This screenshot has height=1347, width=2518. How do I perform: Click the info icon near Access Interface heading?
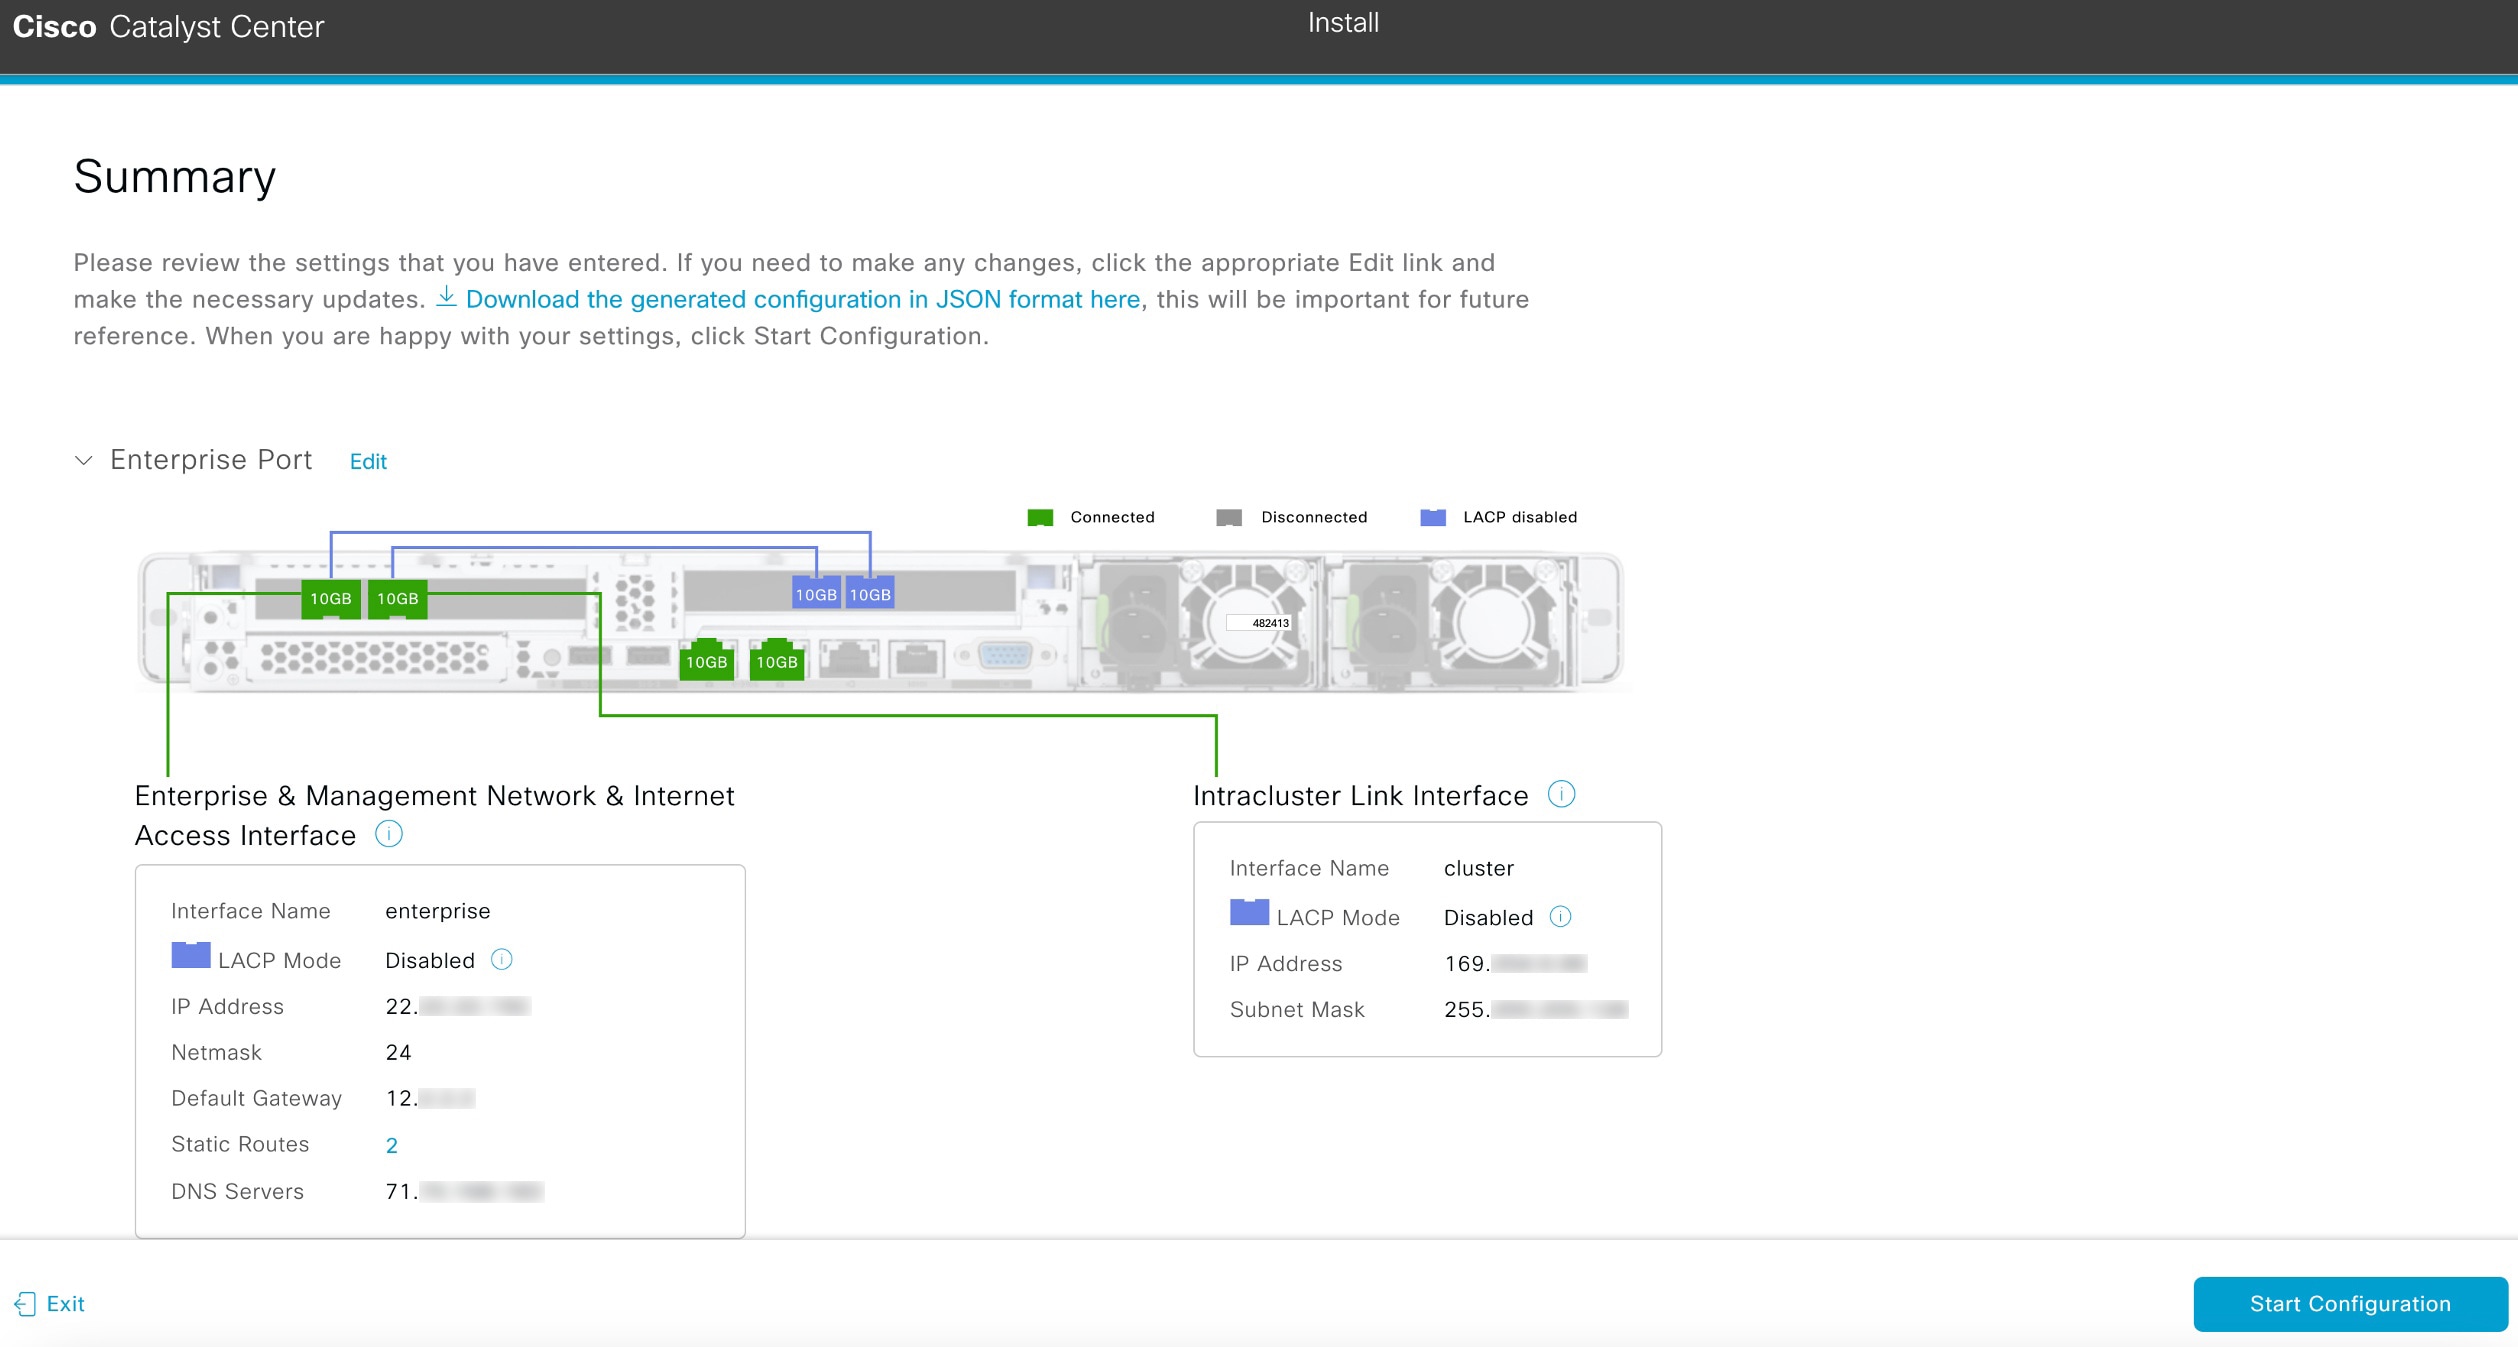[388, 835]
